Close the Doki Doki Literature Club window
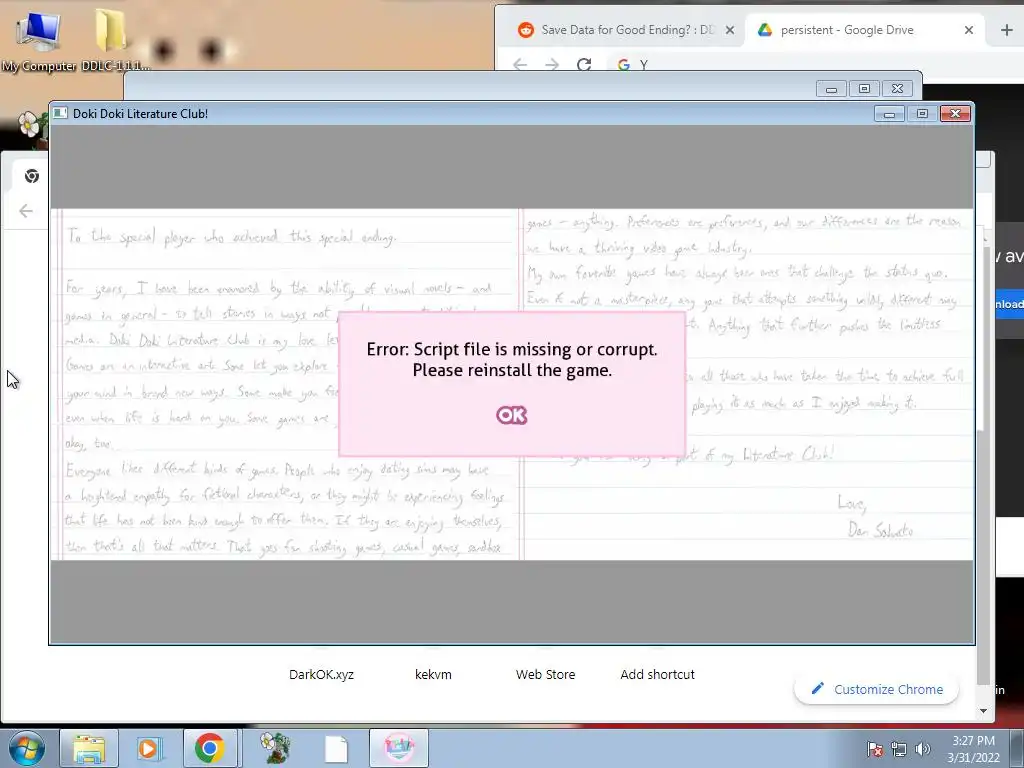1024x768 pixels. pos(955,114)
